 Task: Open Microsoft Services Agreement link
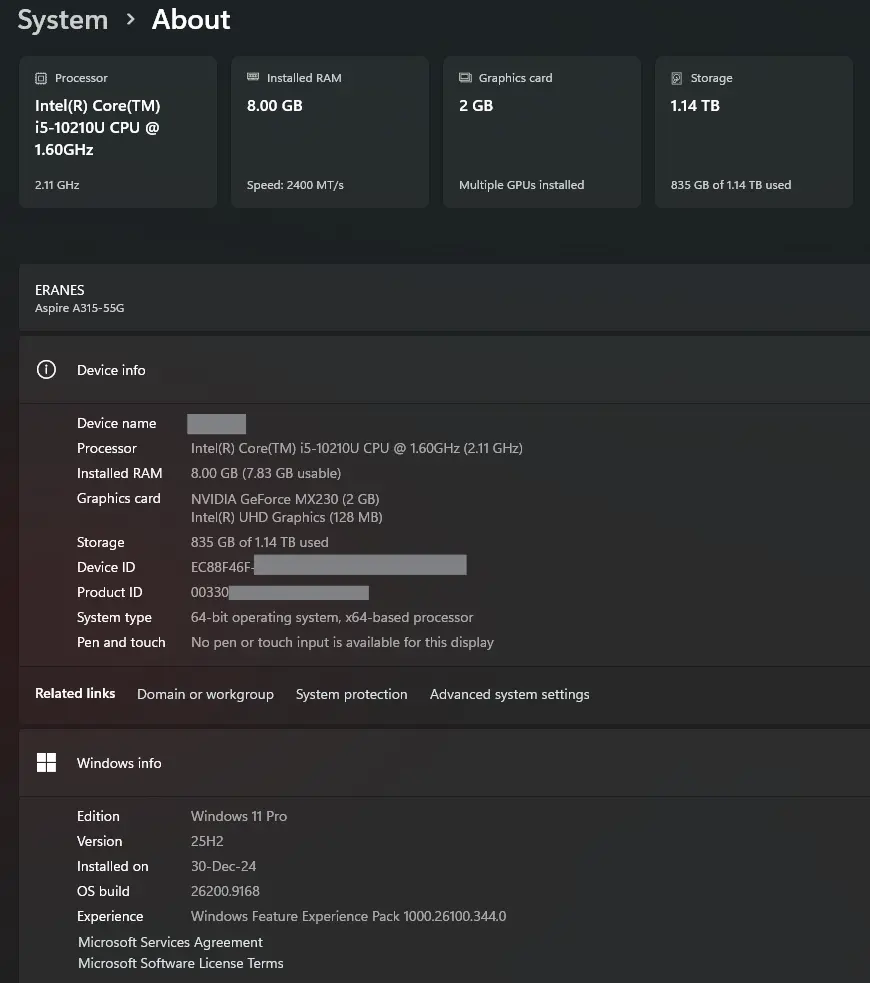[x=170, y=942]
